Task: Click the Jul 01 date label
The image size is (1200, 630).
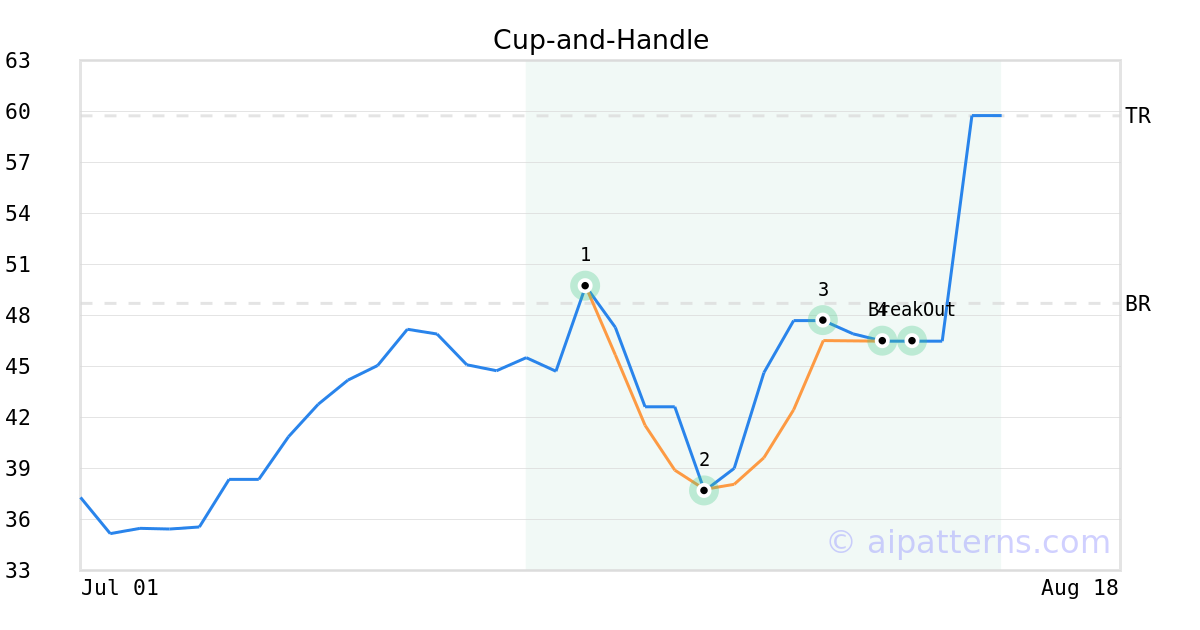Action: (120, 588)
